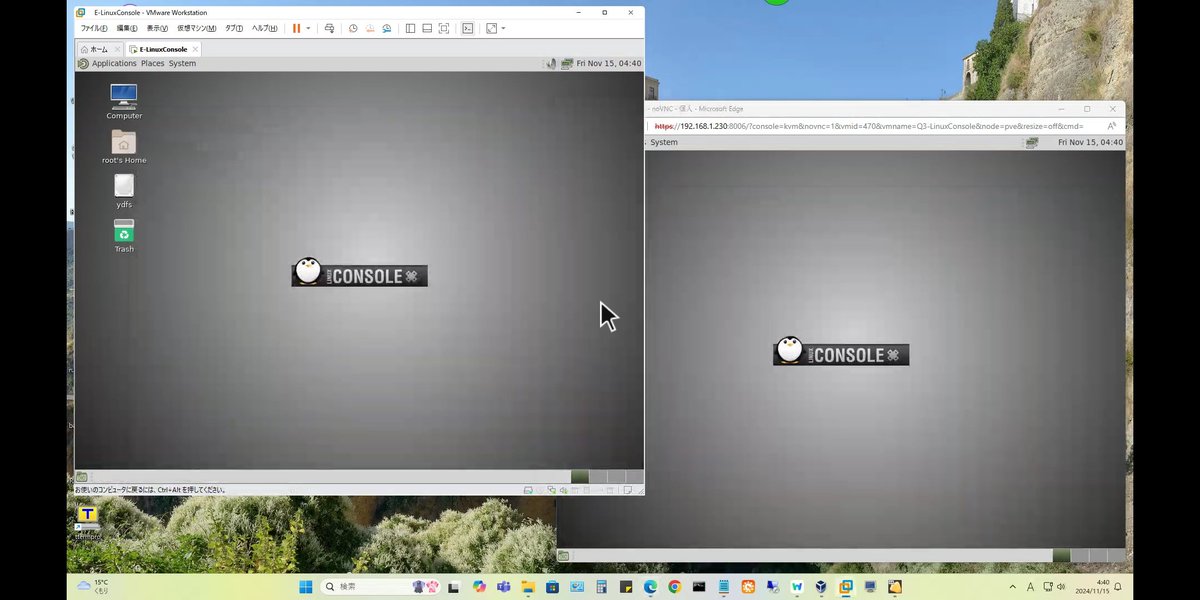Screen dimensions: 1200x600
Task: Click the Take snapshot clock icon
Action: coord(353,28)
